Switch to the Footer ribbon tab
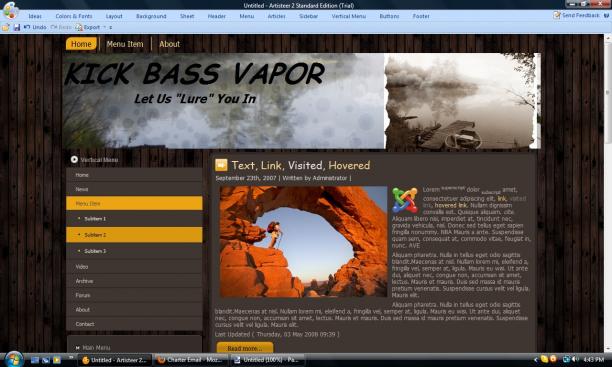The image size is (612, 367). 421,16
